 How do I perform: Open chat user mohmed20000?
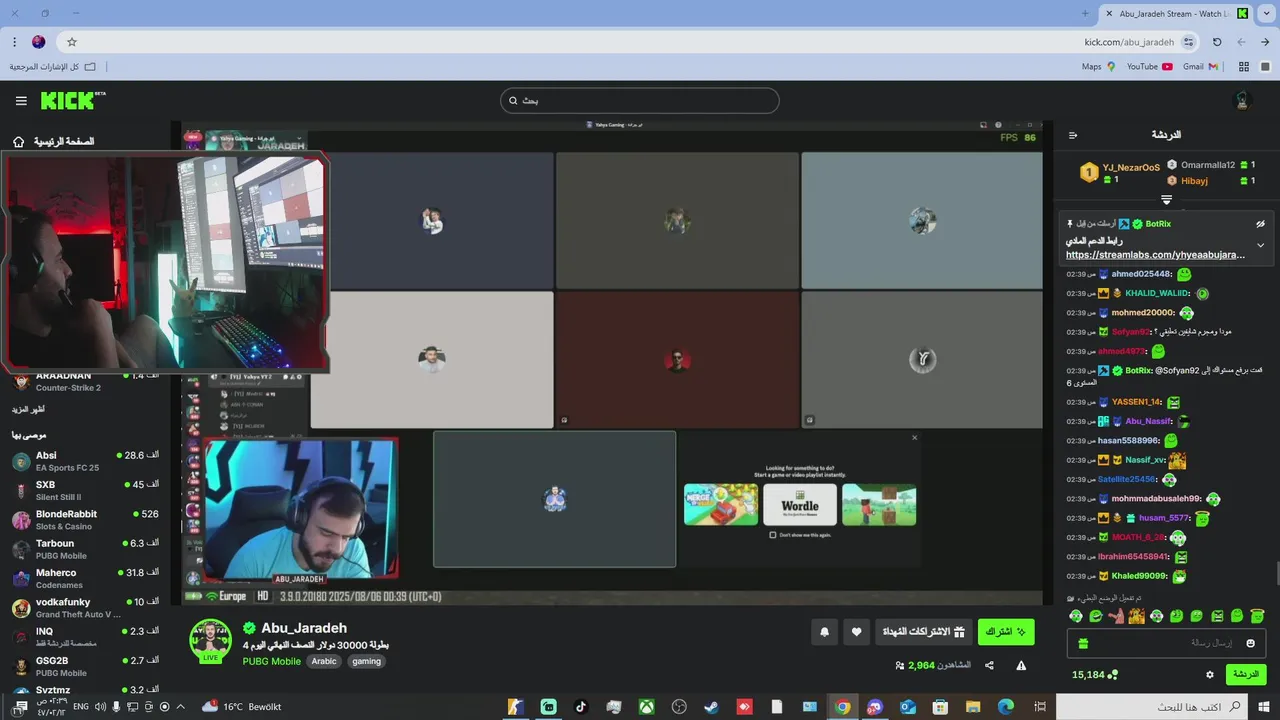click(1142, 313)
